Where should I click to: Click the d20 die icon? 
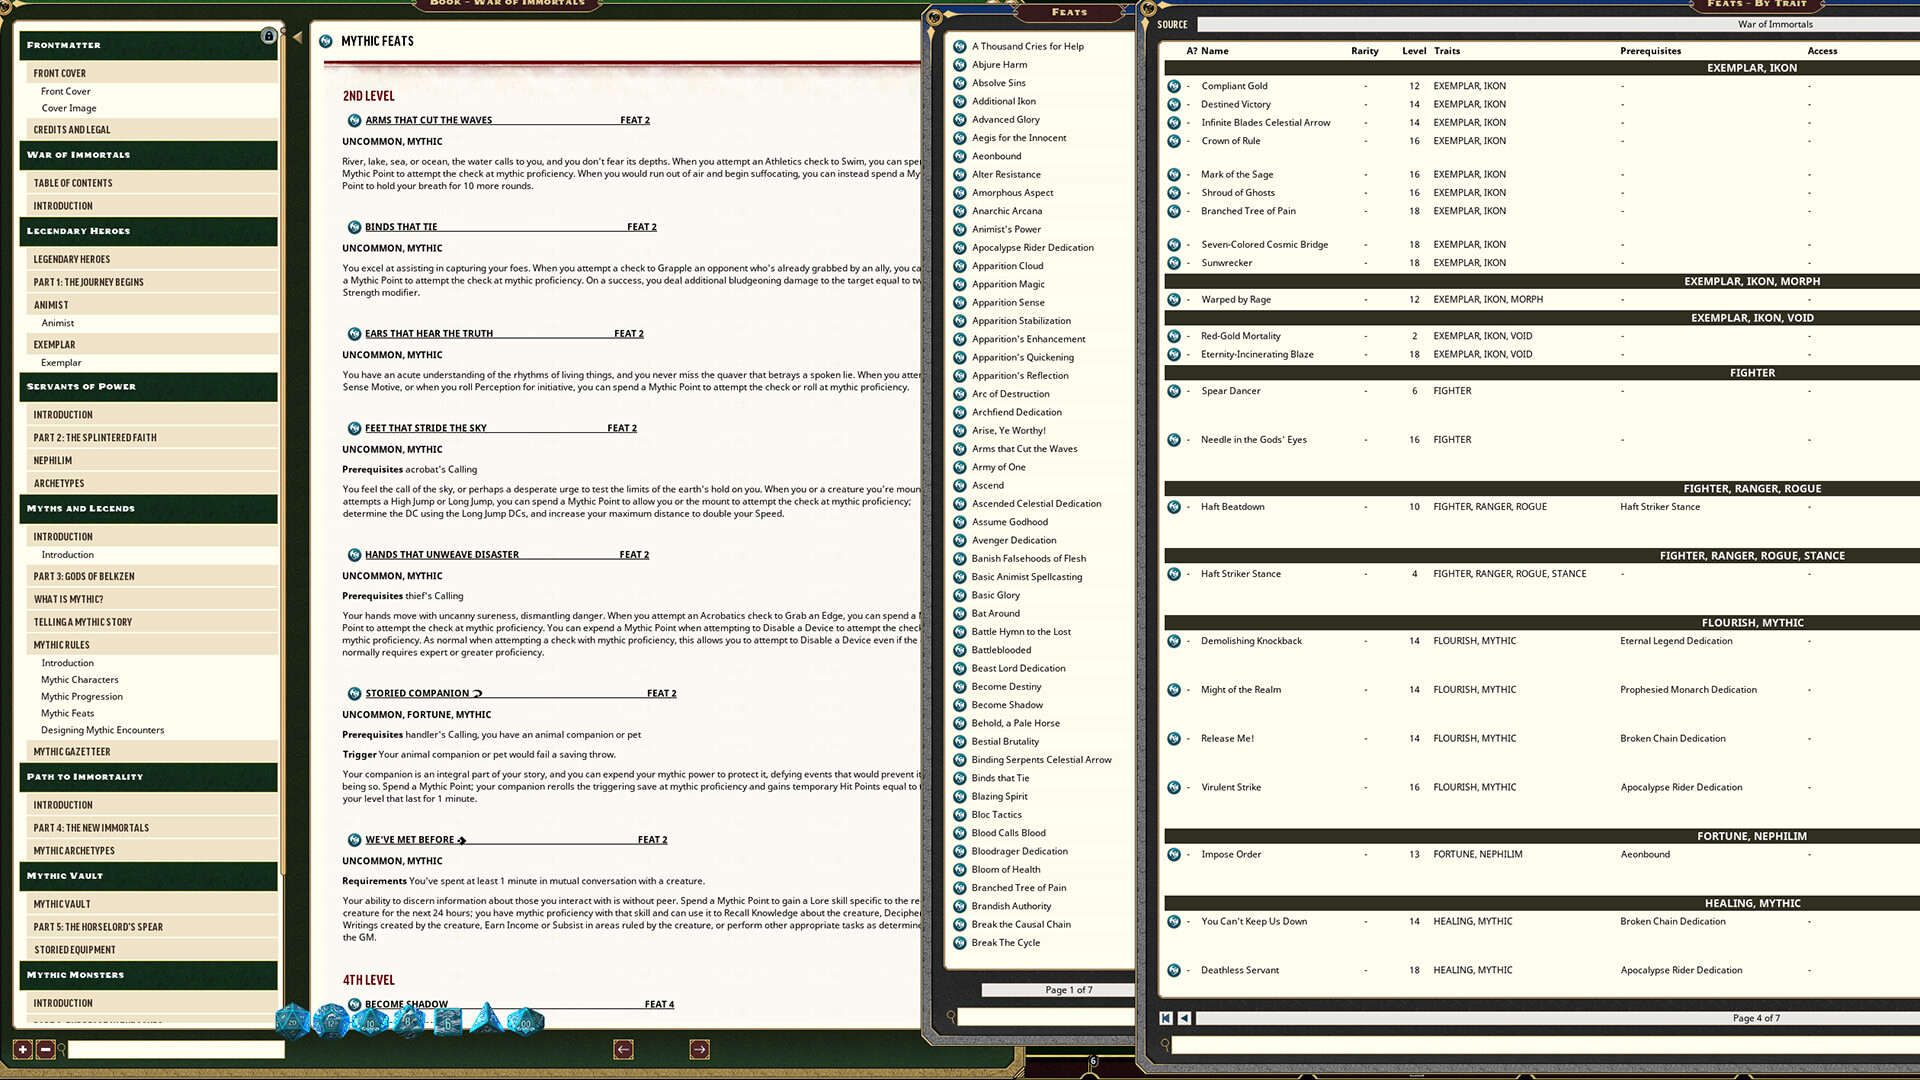pos(292,1021)
